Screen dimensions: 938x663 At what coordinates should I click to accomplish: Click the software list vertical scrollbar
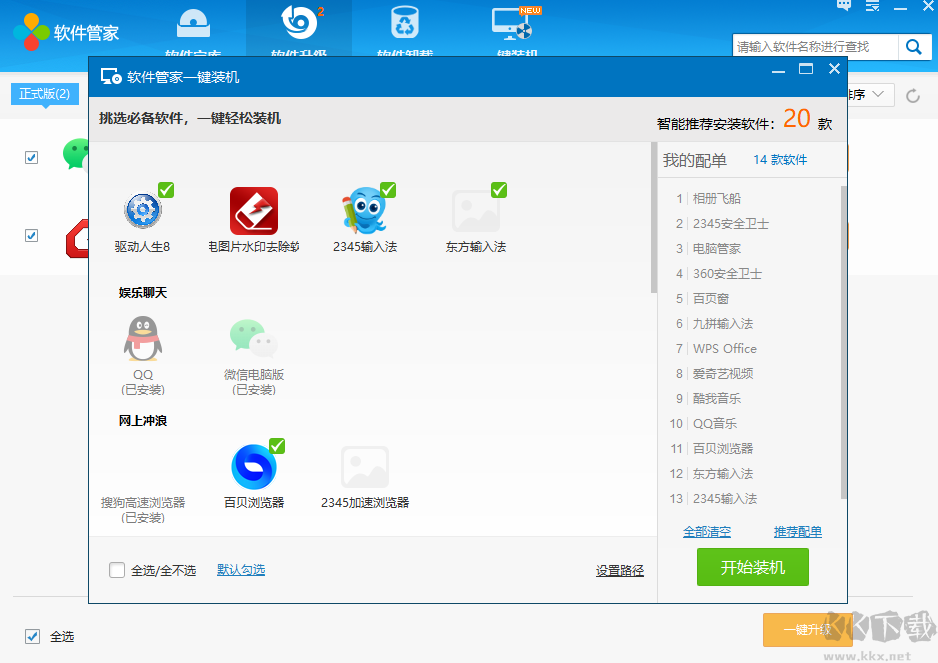(654, 218)
